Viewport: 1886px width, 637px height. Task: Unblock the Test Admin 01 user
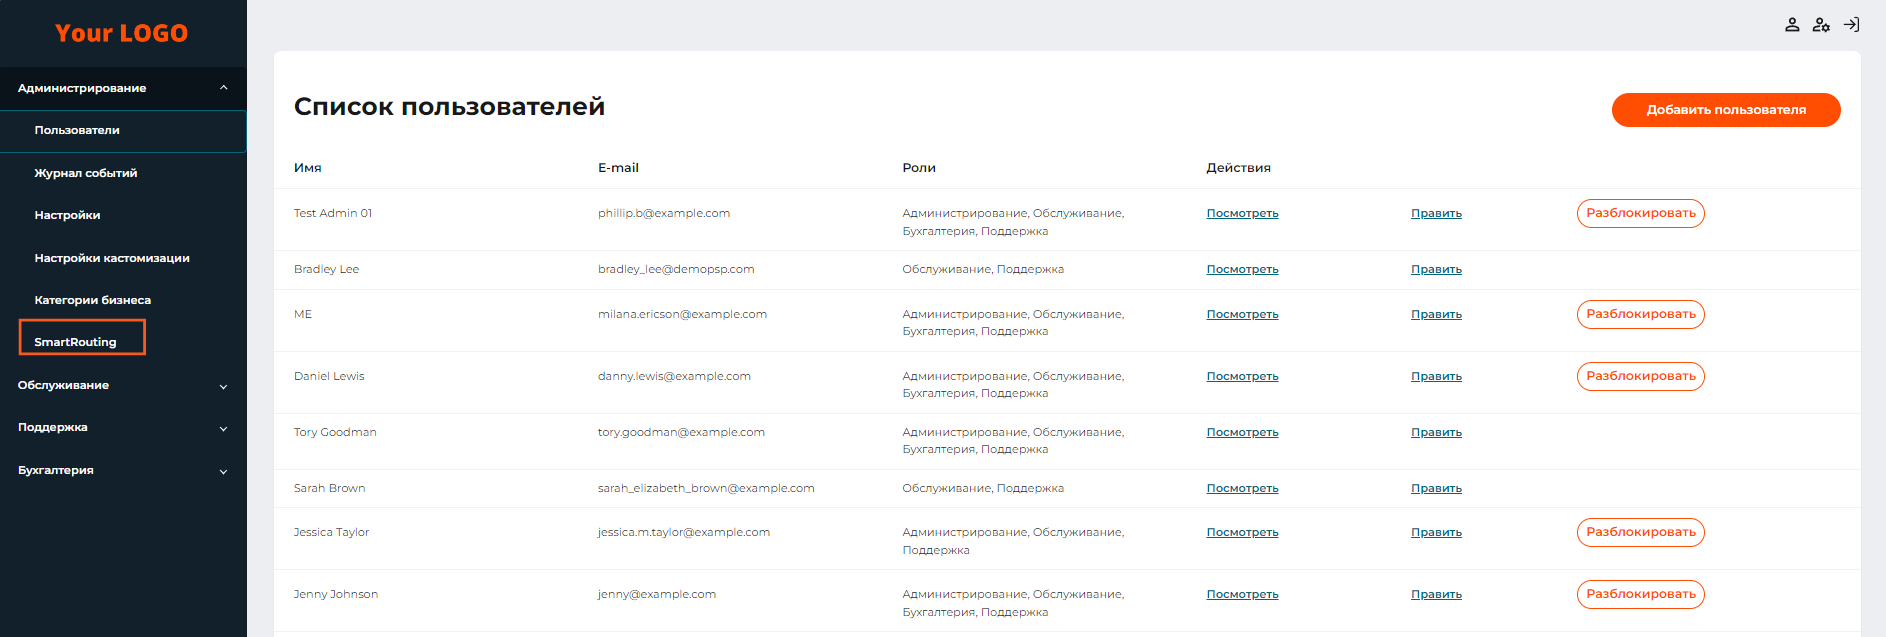click(x=1640, y=213)
